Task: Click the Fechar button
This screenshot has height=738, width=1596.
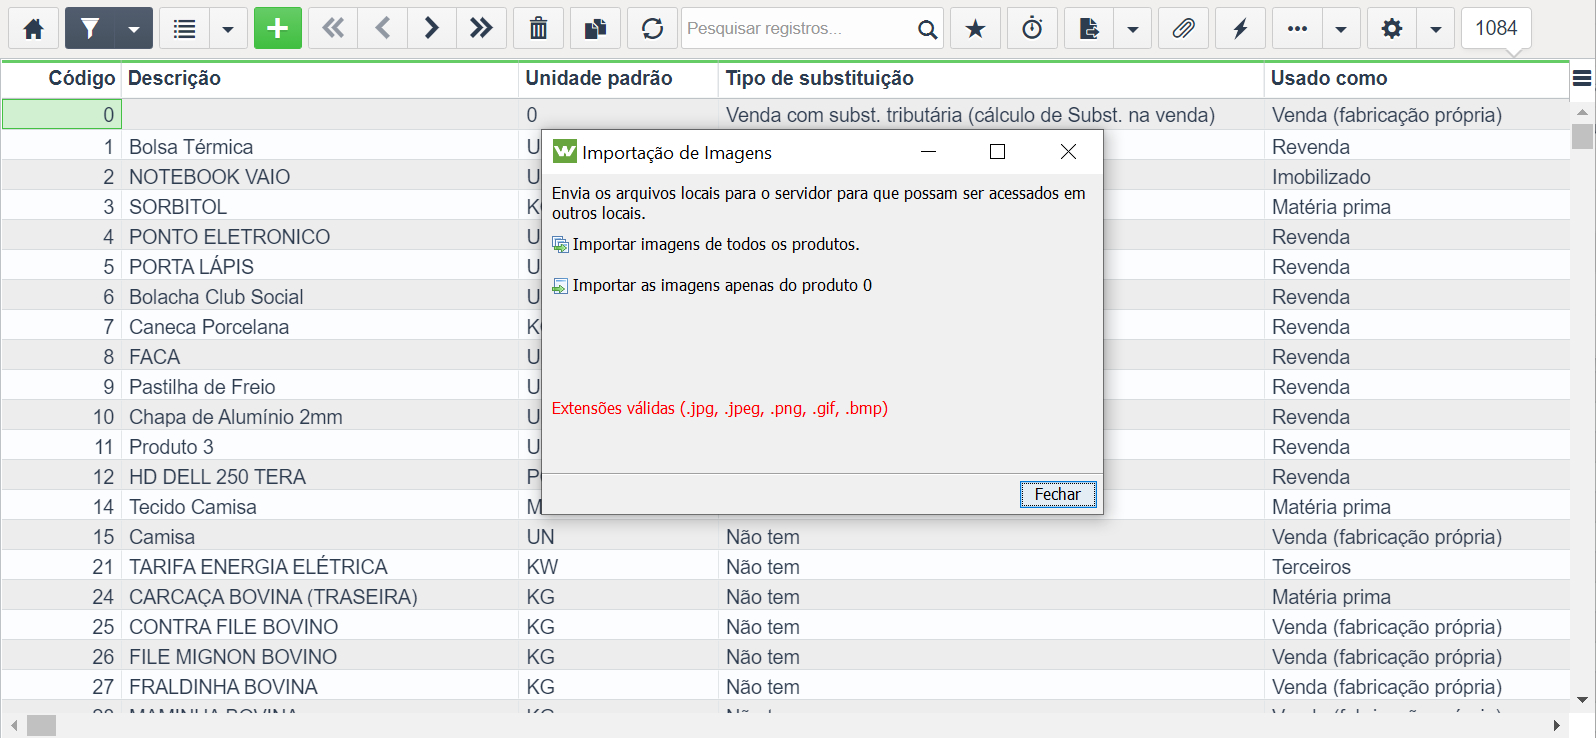Action: [x=1057, y=494]
